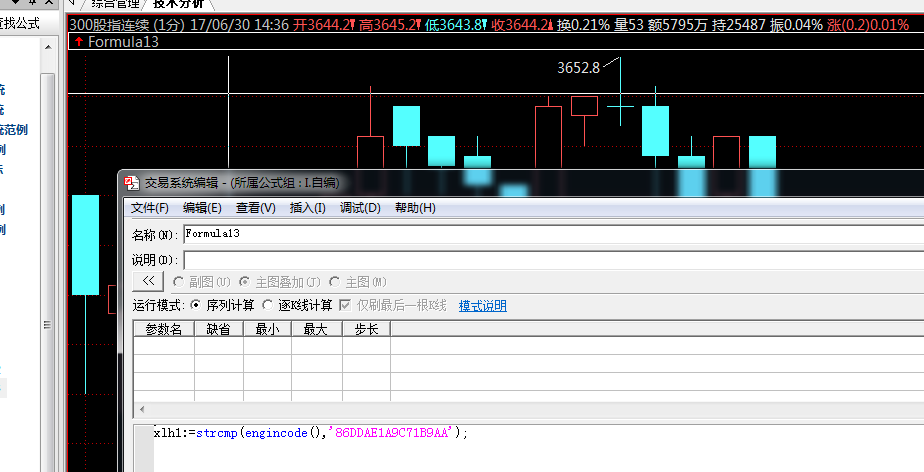
Task: Click the strcmp formula line in code editor
Action: [310, 433]
